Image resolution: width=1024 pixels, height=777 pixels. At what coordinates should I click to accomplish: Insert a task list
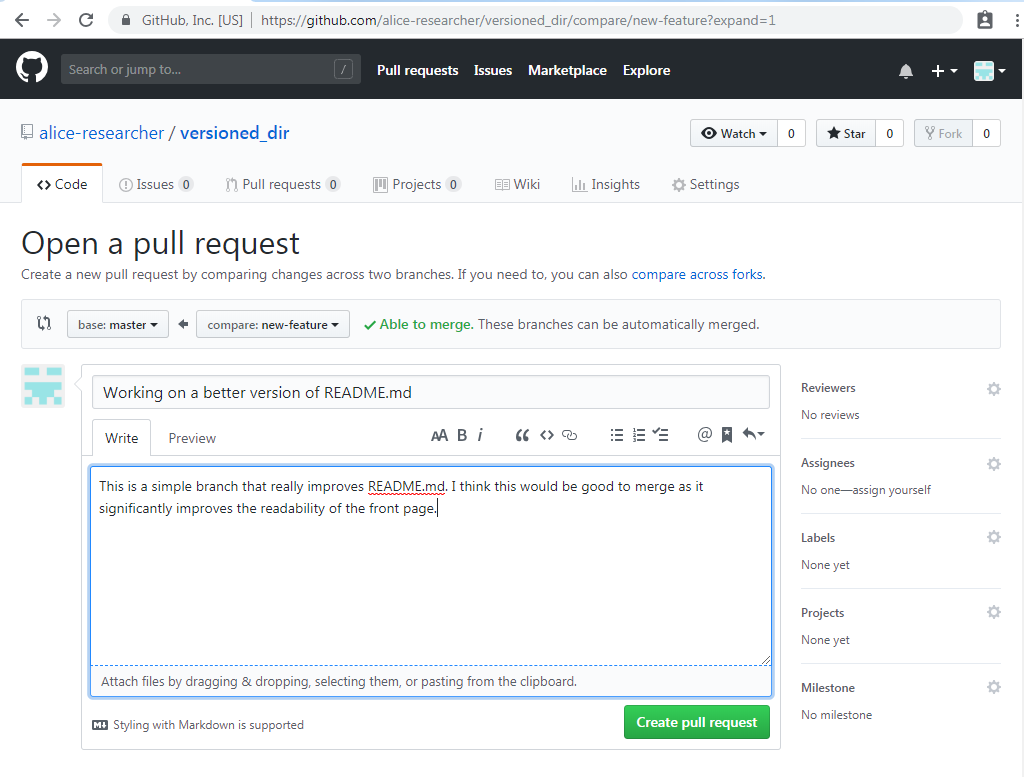click(661, 435)
